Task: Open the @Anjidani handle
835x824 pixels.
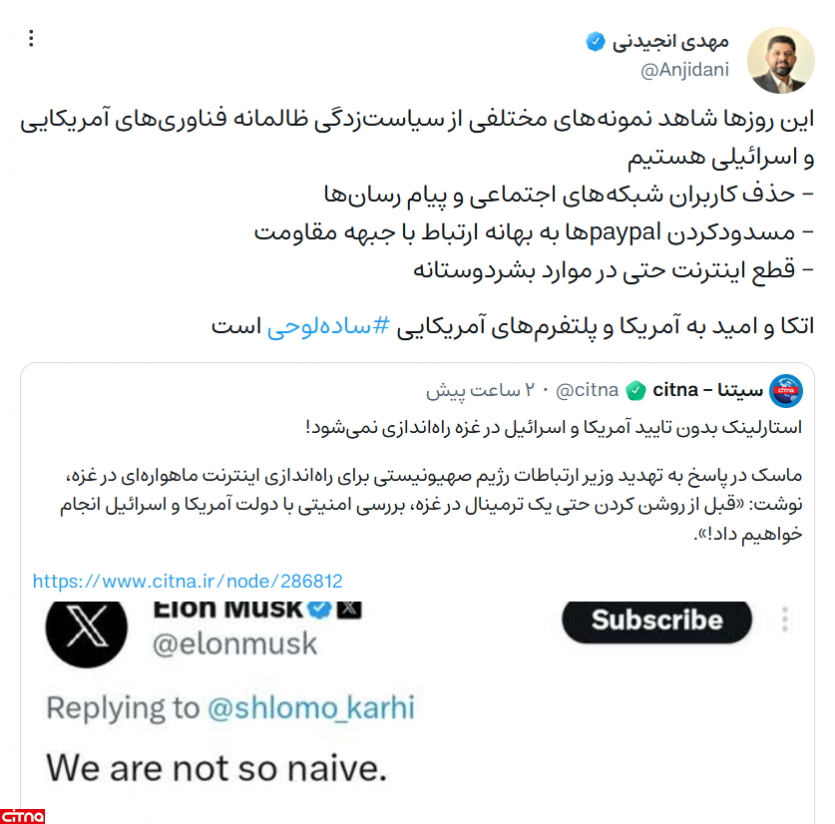Action: [x=684, y=69]
